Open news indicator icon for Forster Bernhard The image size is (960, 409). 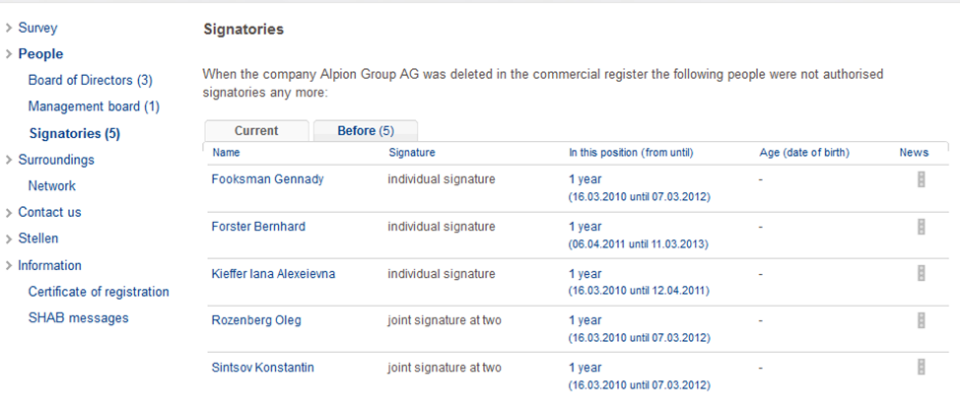pos(921,227)
